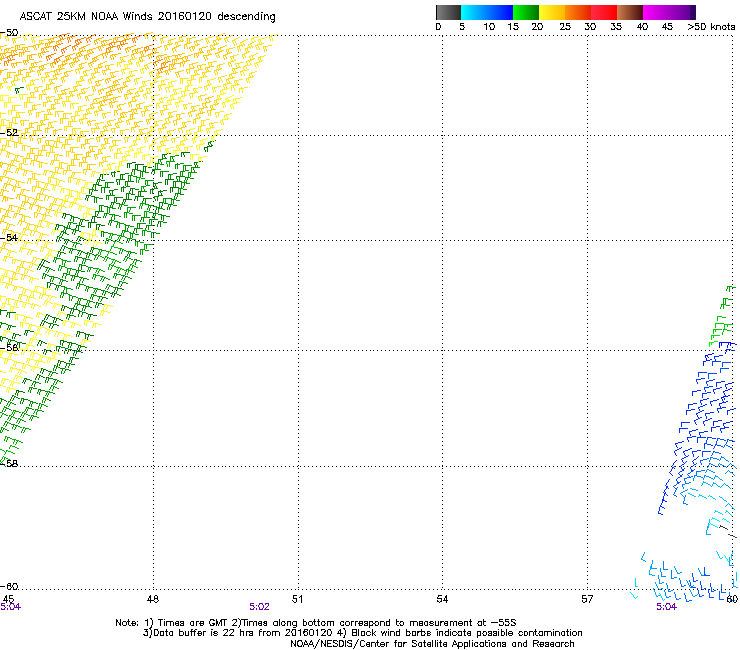The image size is (740, 650).
Task: Click the '>50 knots' legend label
Action: (x=711, y=27)
